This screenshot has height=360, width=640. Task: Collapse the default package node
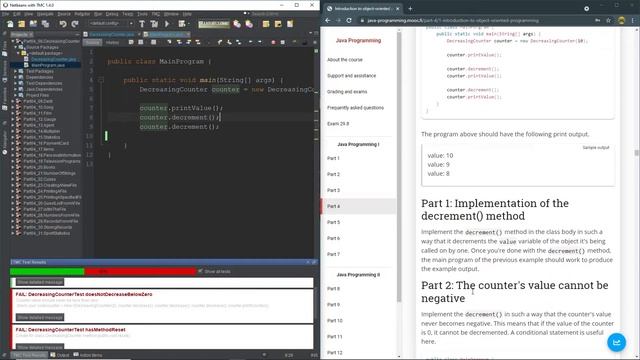tap(18, 53)
